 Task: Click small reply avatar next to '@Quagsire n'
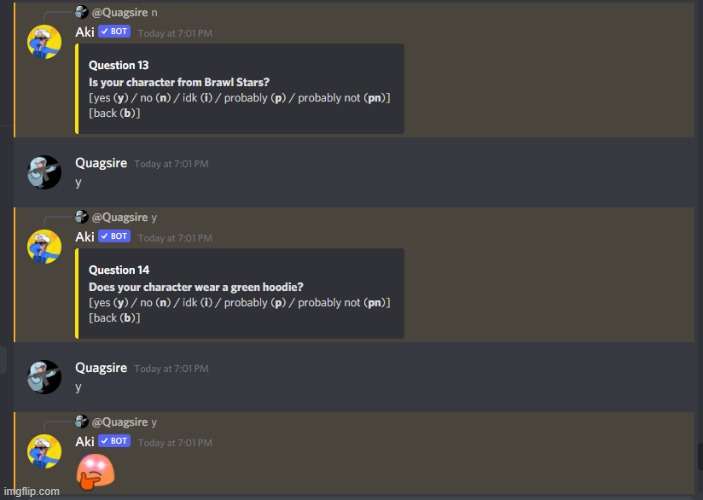[82, 12]
